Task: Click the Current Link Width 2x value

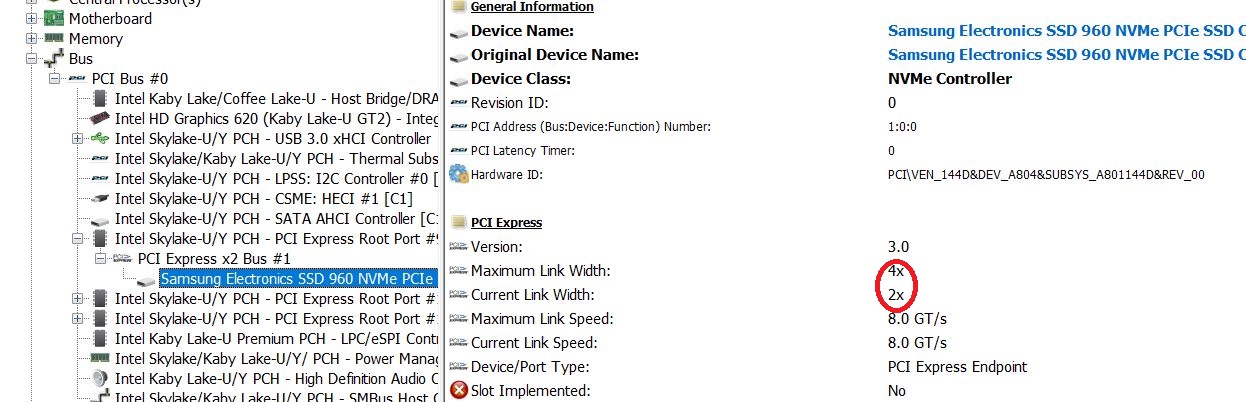Action: point(896,295)
